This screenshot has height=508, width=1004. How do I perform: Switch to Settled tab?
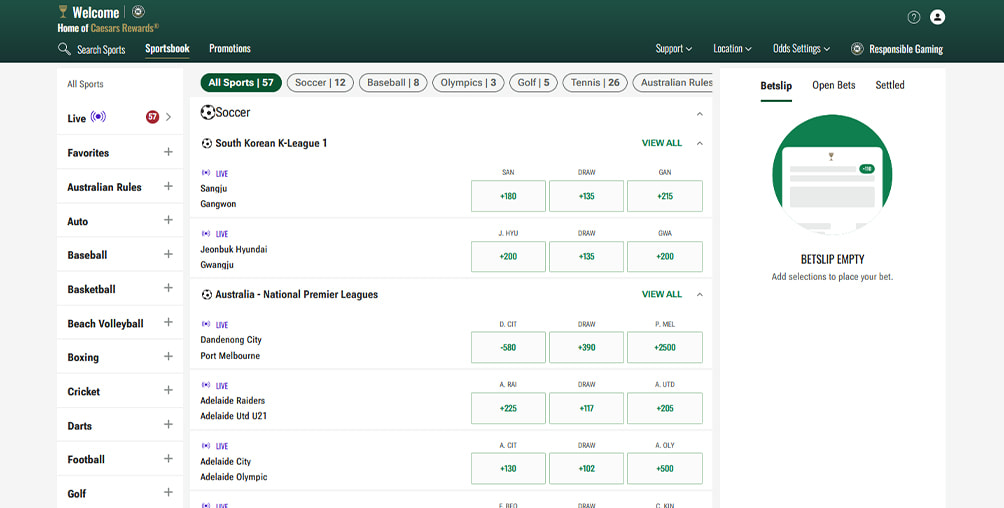(890, 85)
